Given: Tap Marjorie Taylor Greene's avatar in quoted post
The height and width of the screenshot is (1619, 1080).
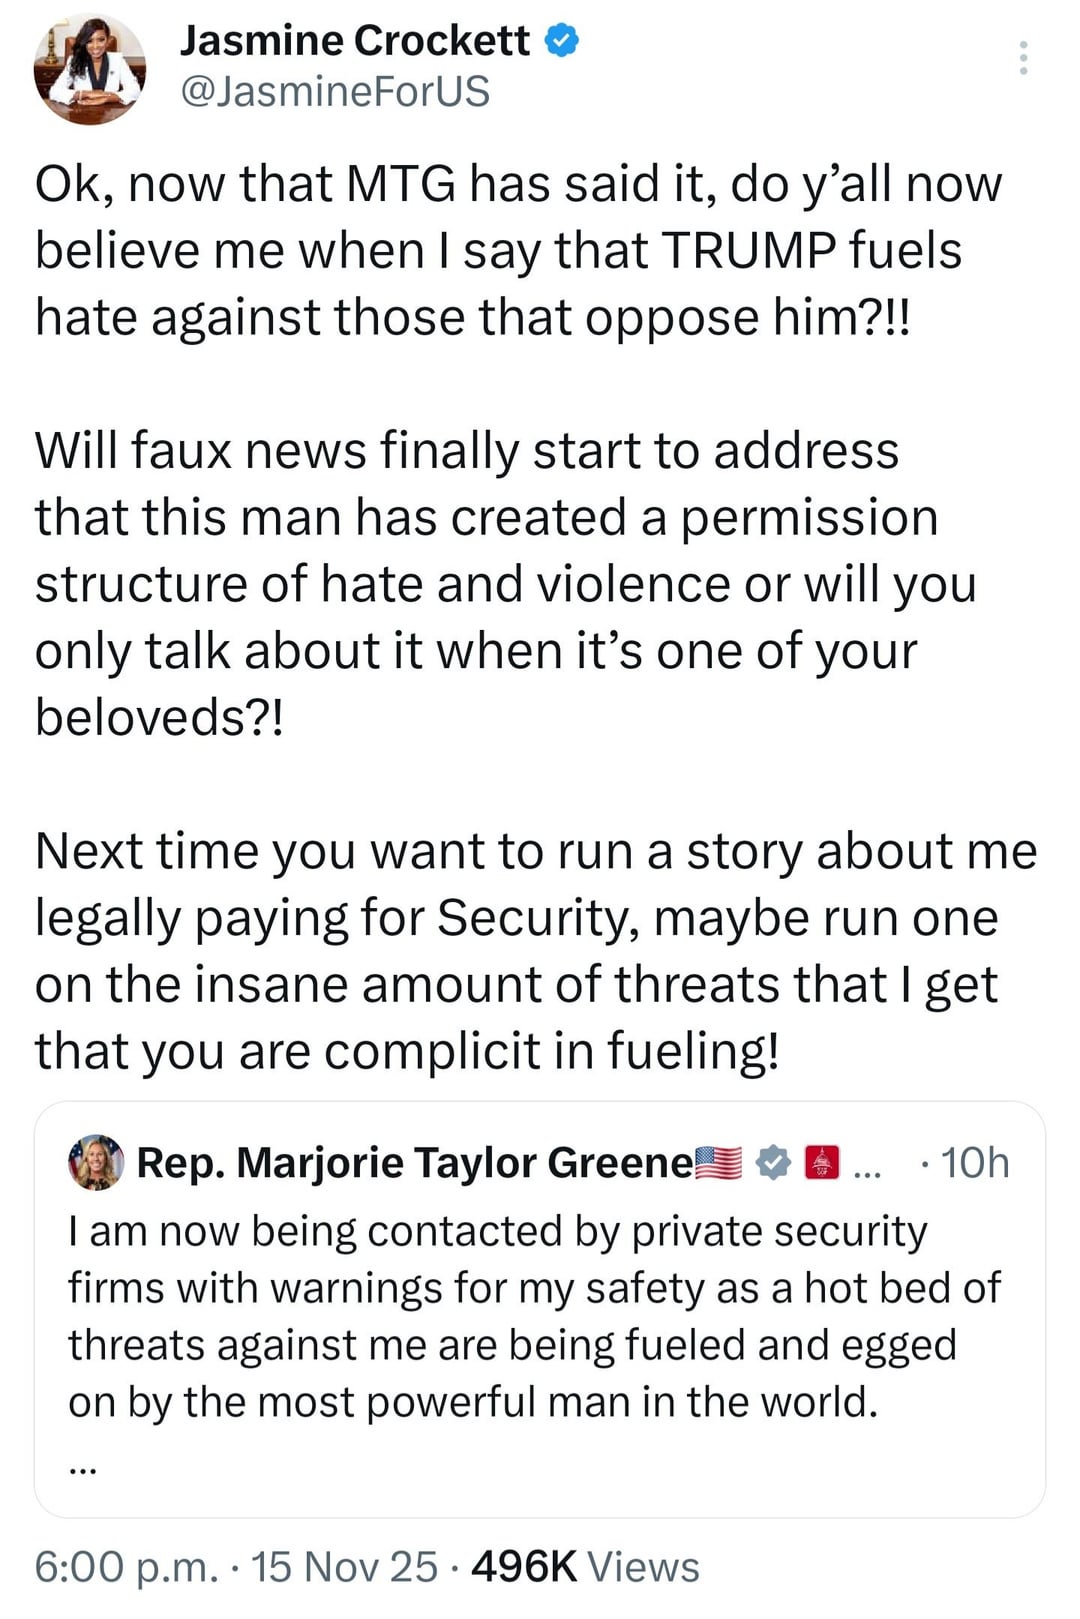Looking at the screenshot, I should pos(96,1162).
